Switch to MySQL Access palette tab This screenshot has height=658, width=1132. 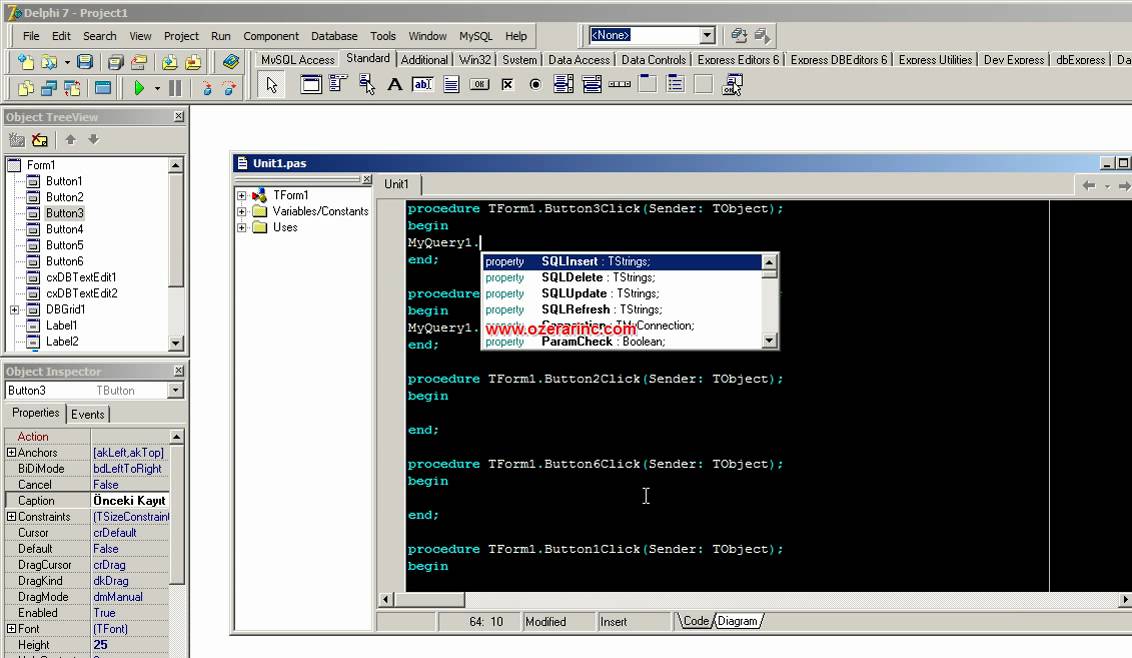tap(297, 60)
